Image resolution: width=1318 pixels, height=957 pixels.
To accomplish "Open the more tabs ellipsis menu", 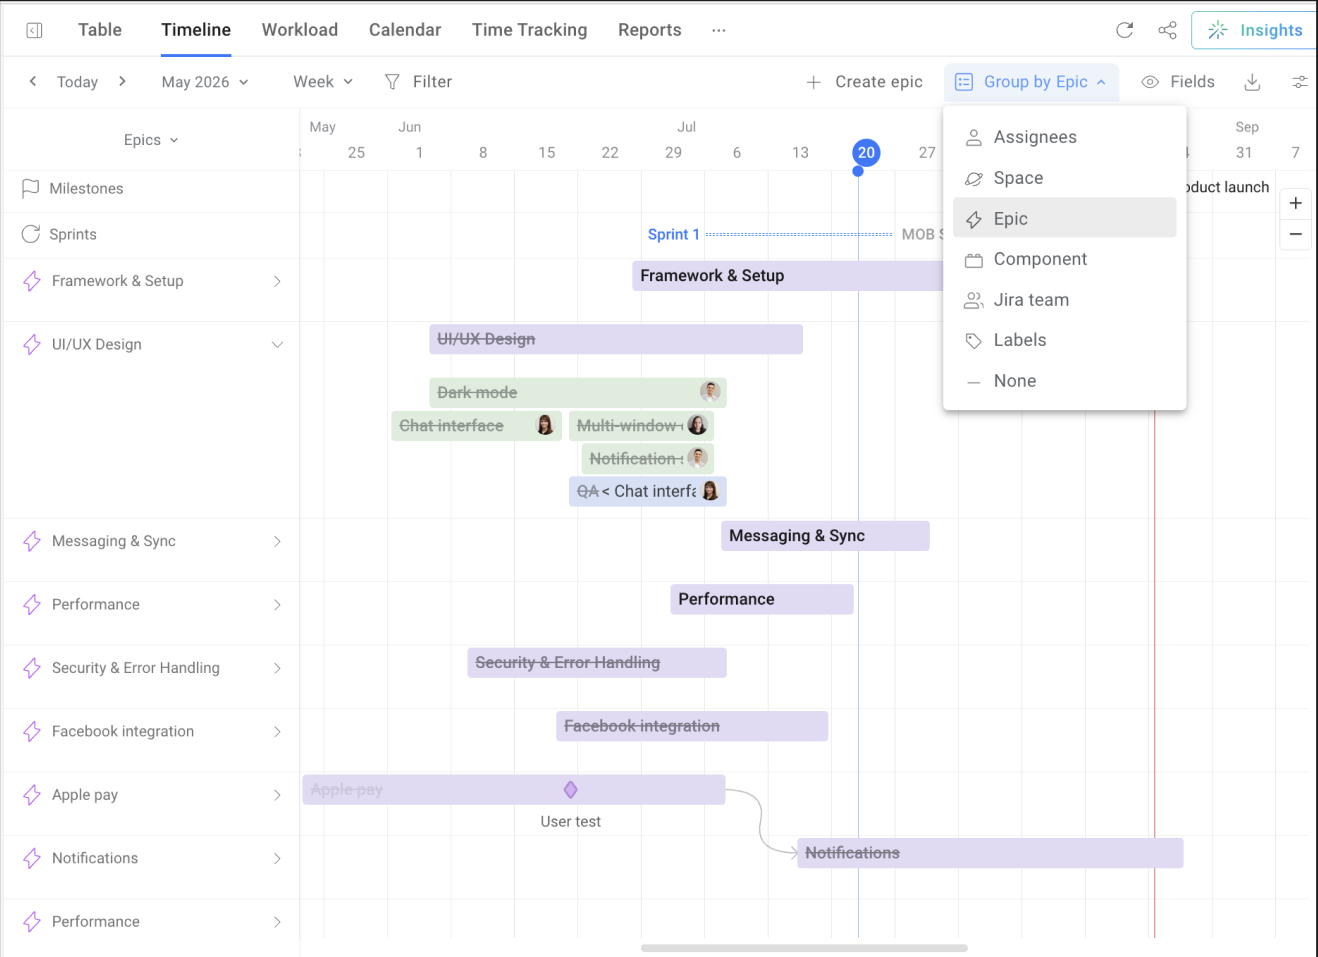I will point(719,30).
